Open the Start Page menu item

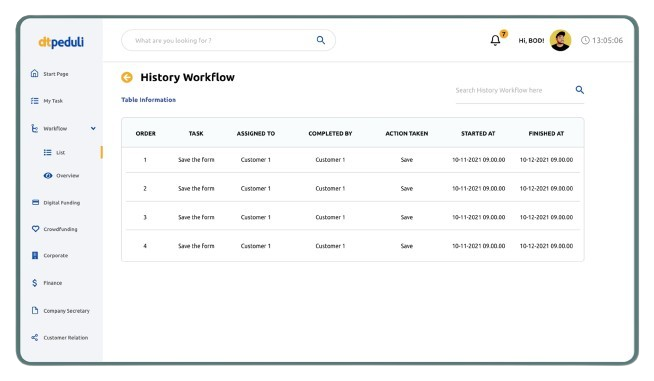56,74
